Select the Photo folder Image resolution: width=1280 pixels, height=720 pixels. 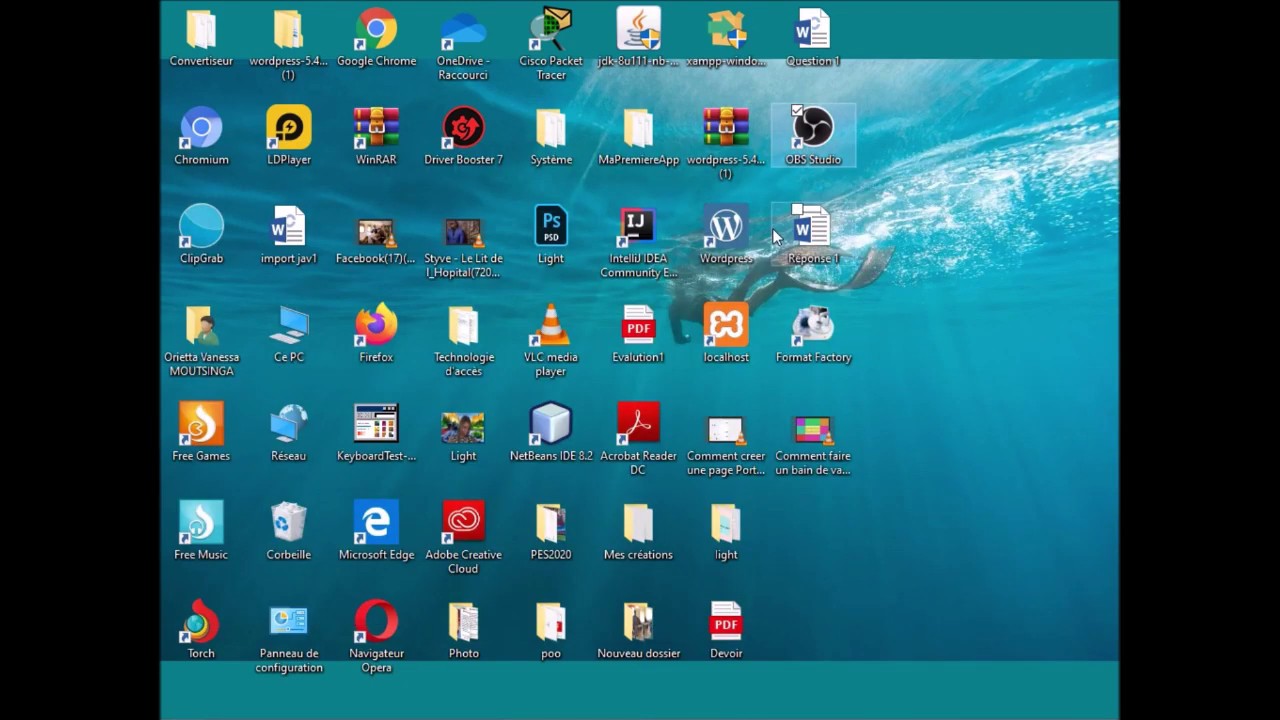pyautogui.click(x=463, y=621)
